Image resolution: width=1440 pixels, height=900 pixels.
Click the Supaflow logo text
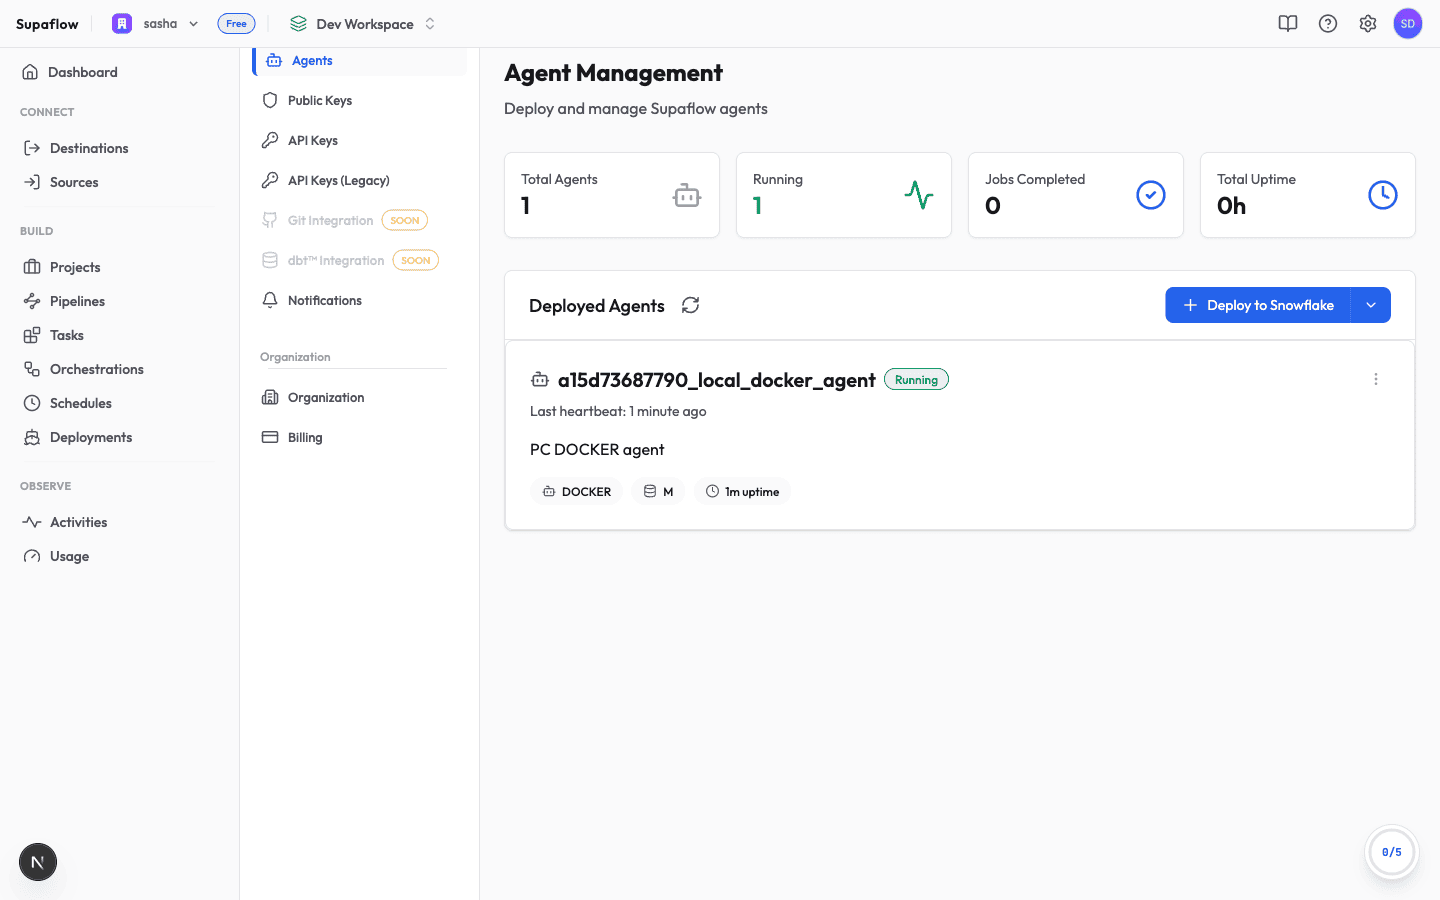pos(47,24)
